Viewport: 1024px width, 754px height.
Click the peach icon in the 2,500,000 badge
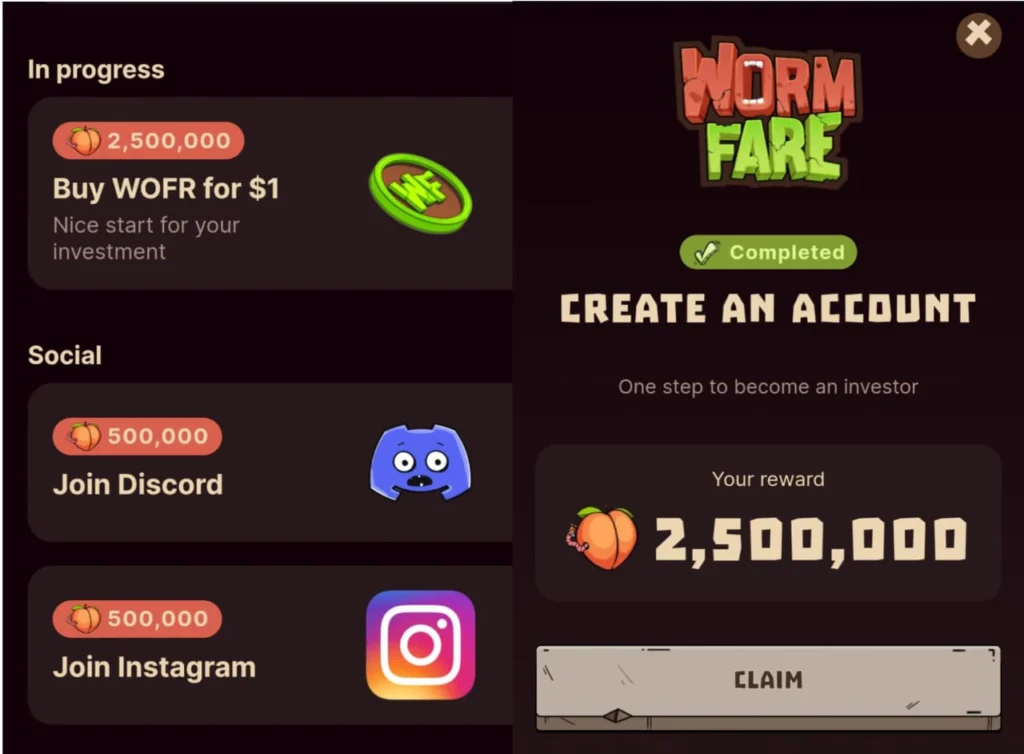(85, 140)
